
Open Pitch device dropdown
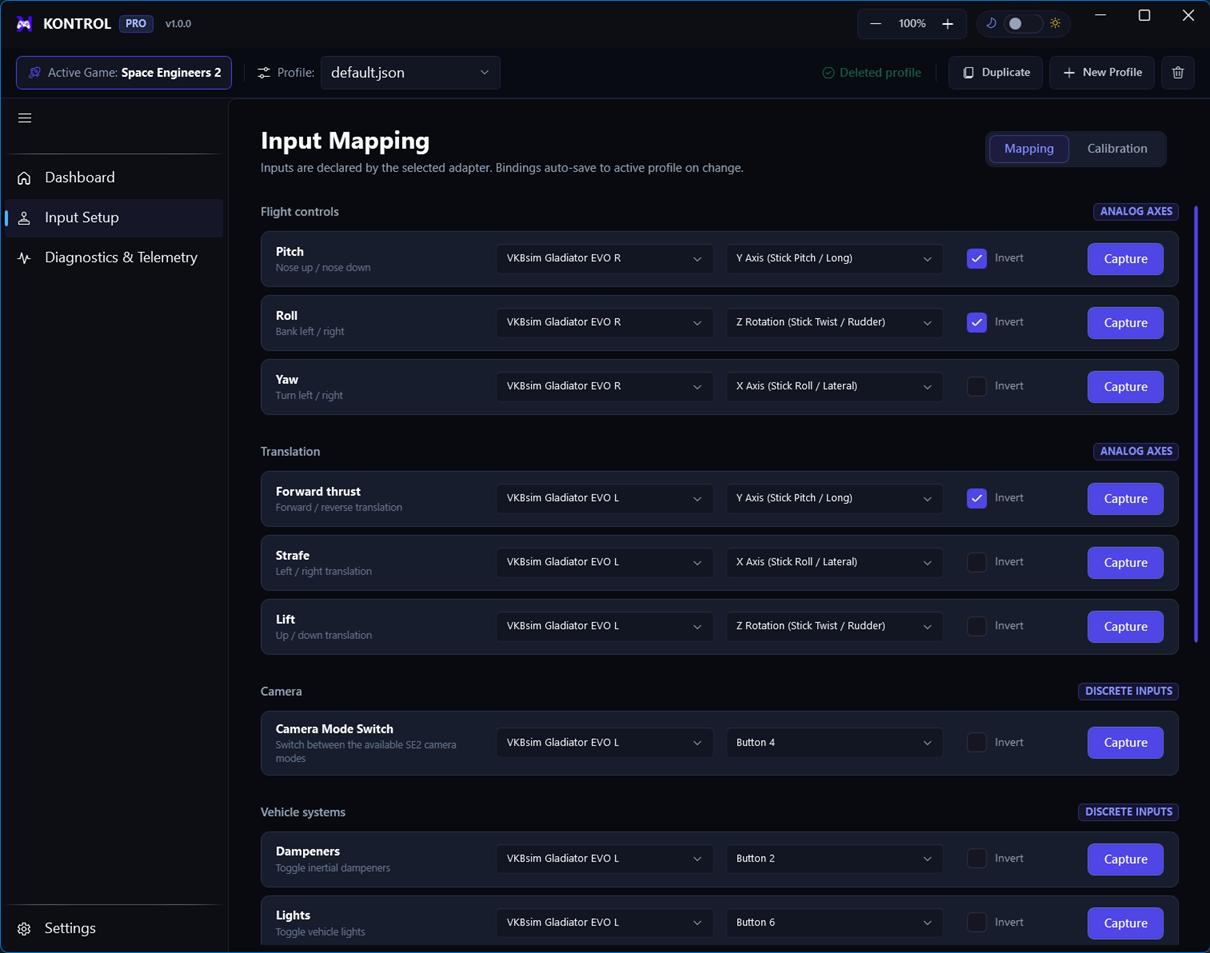[x=605, y=258]
